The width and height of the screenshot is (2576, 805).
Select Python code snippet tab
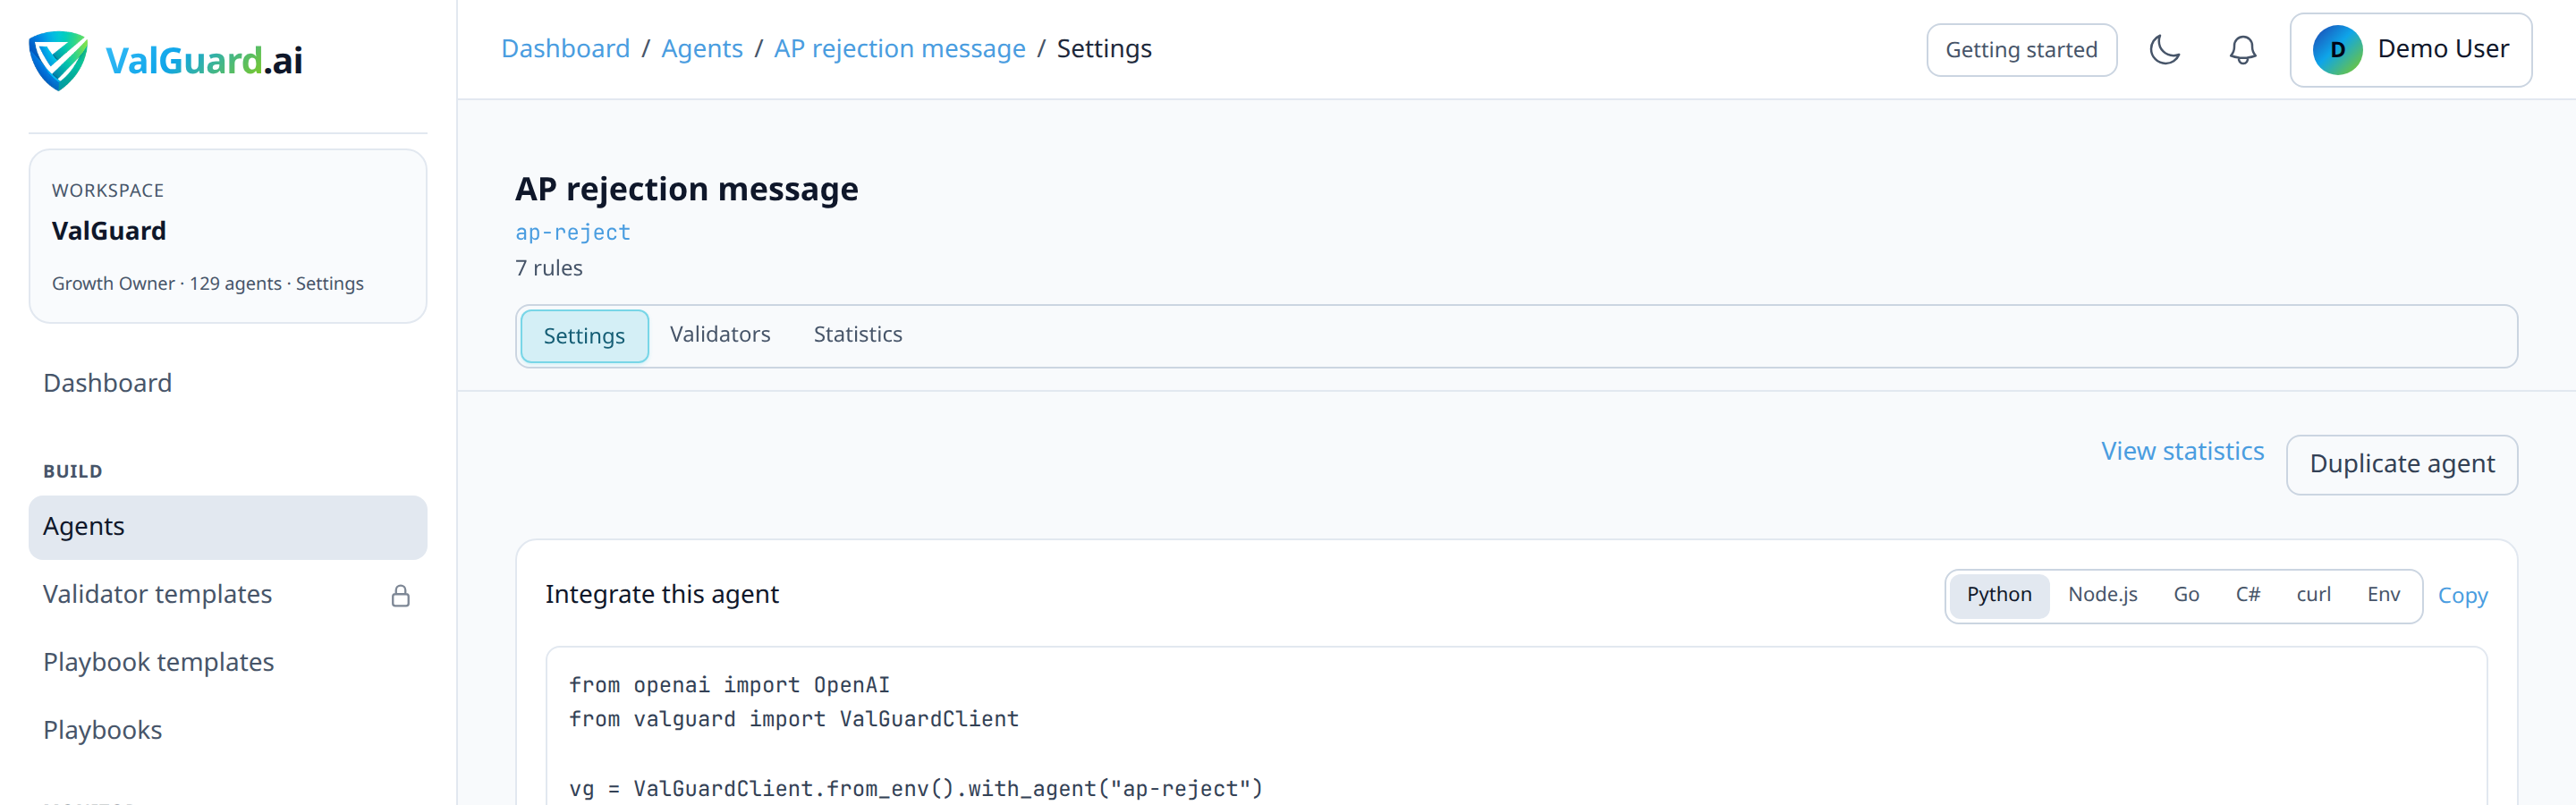[1998, 595]
